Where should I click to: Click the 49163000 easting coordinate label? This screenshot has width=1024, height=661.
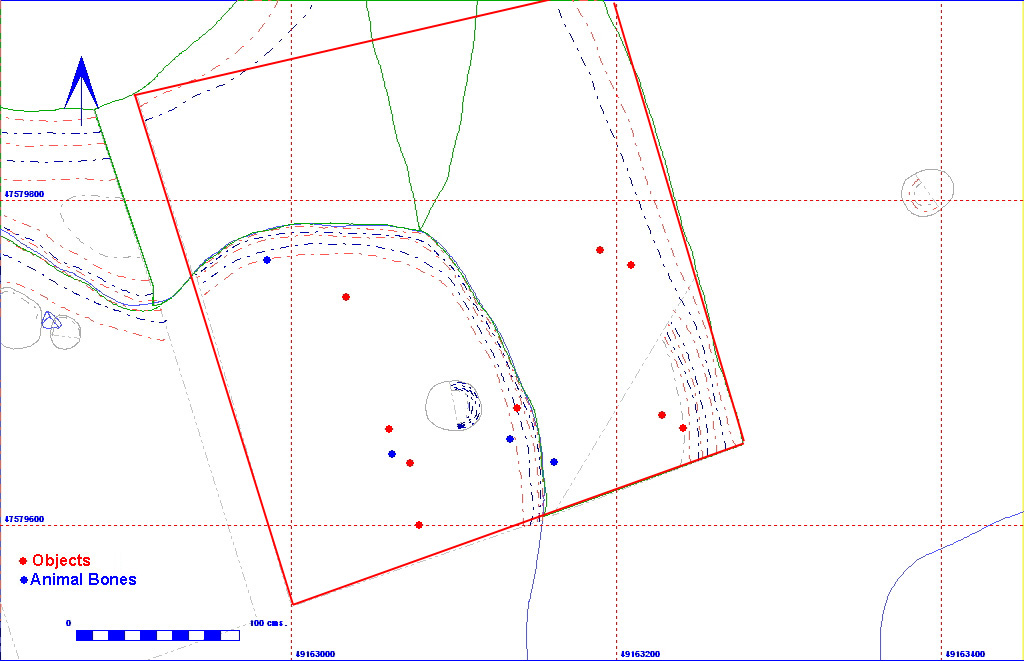[x=314, y=654]
